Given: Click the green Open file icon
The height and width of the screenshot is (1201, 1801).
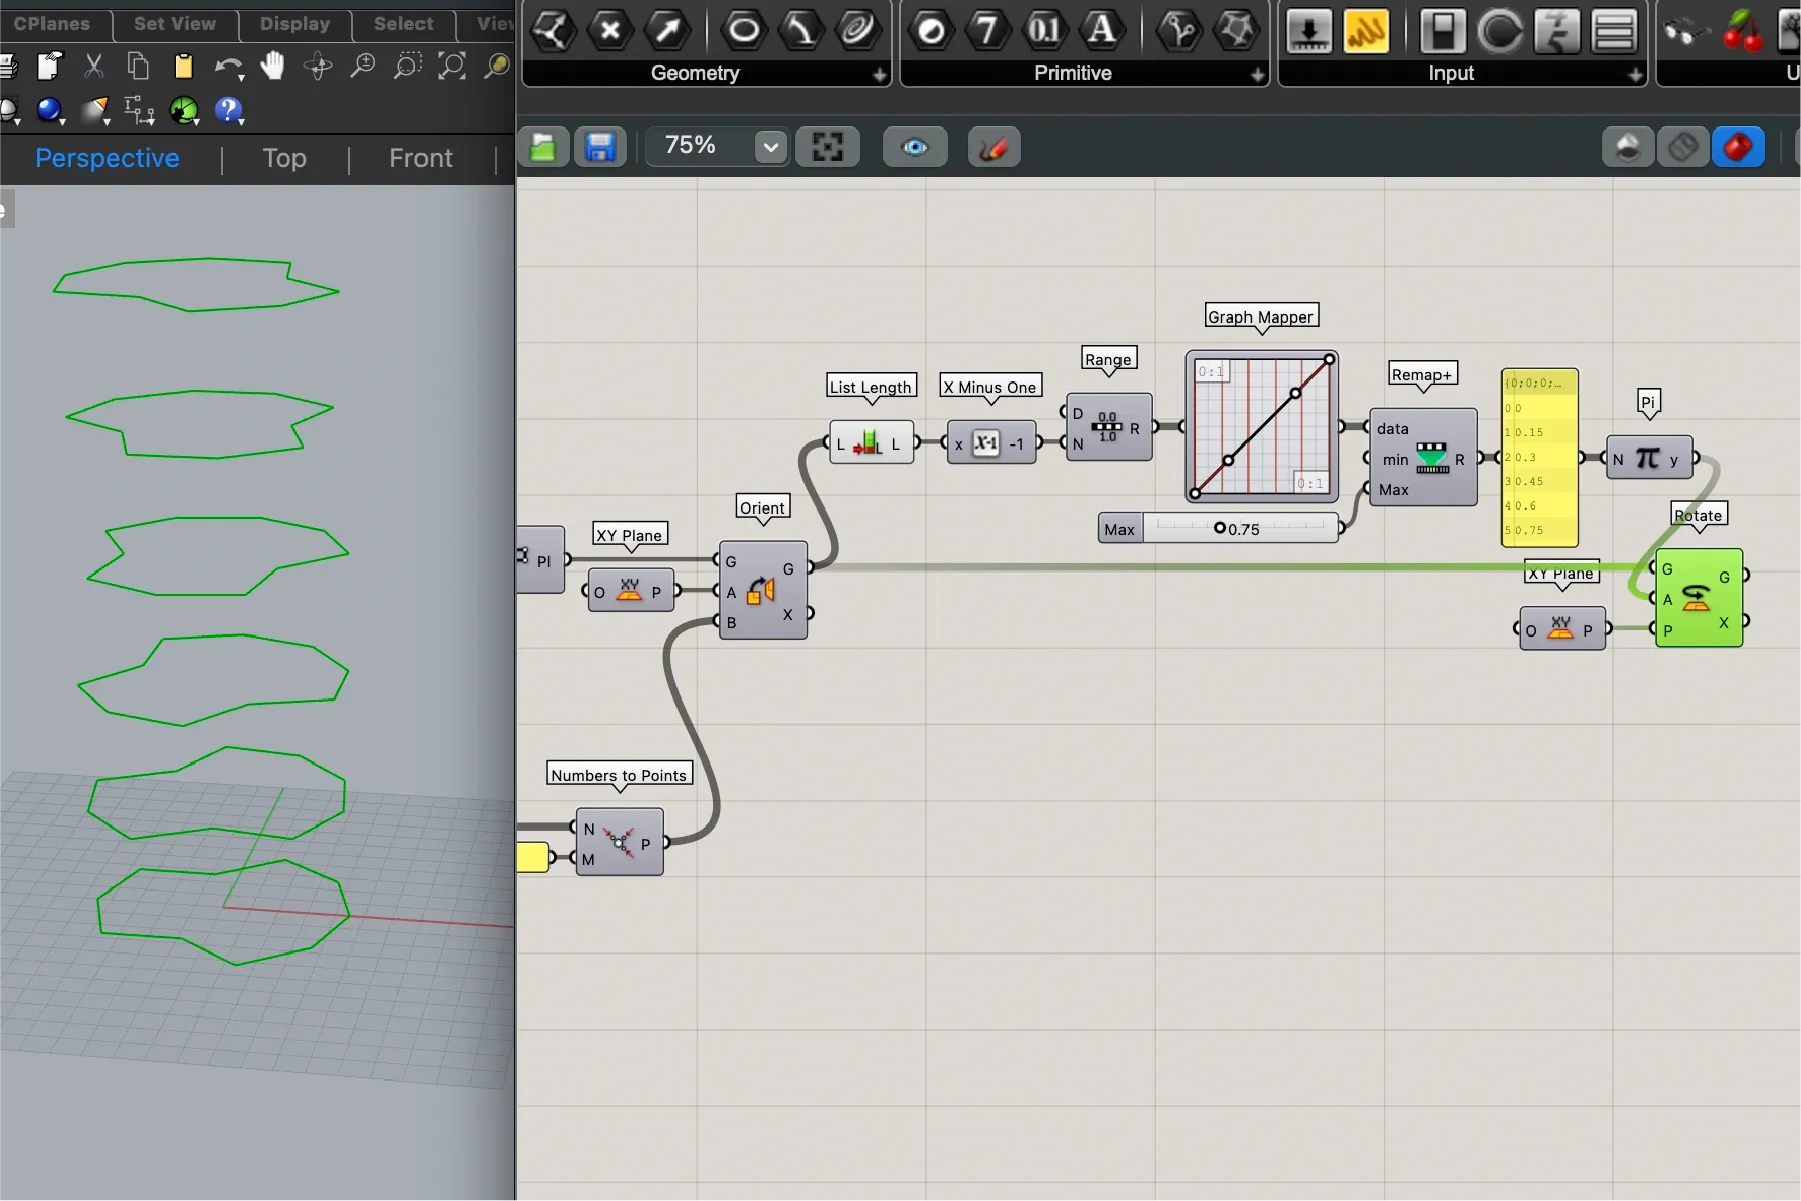Looking at the screenshot, I should tap(543, 148).
